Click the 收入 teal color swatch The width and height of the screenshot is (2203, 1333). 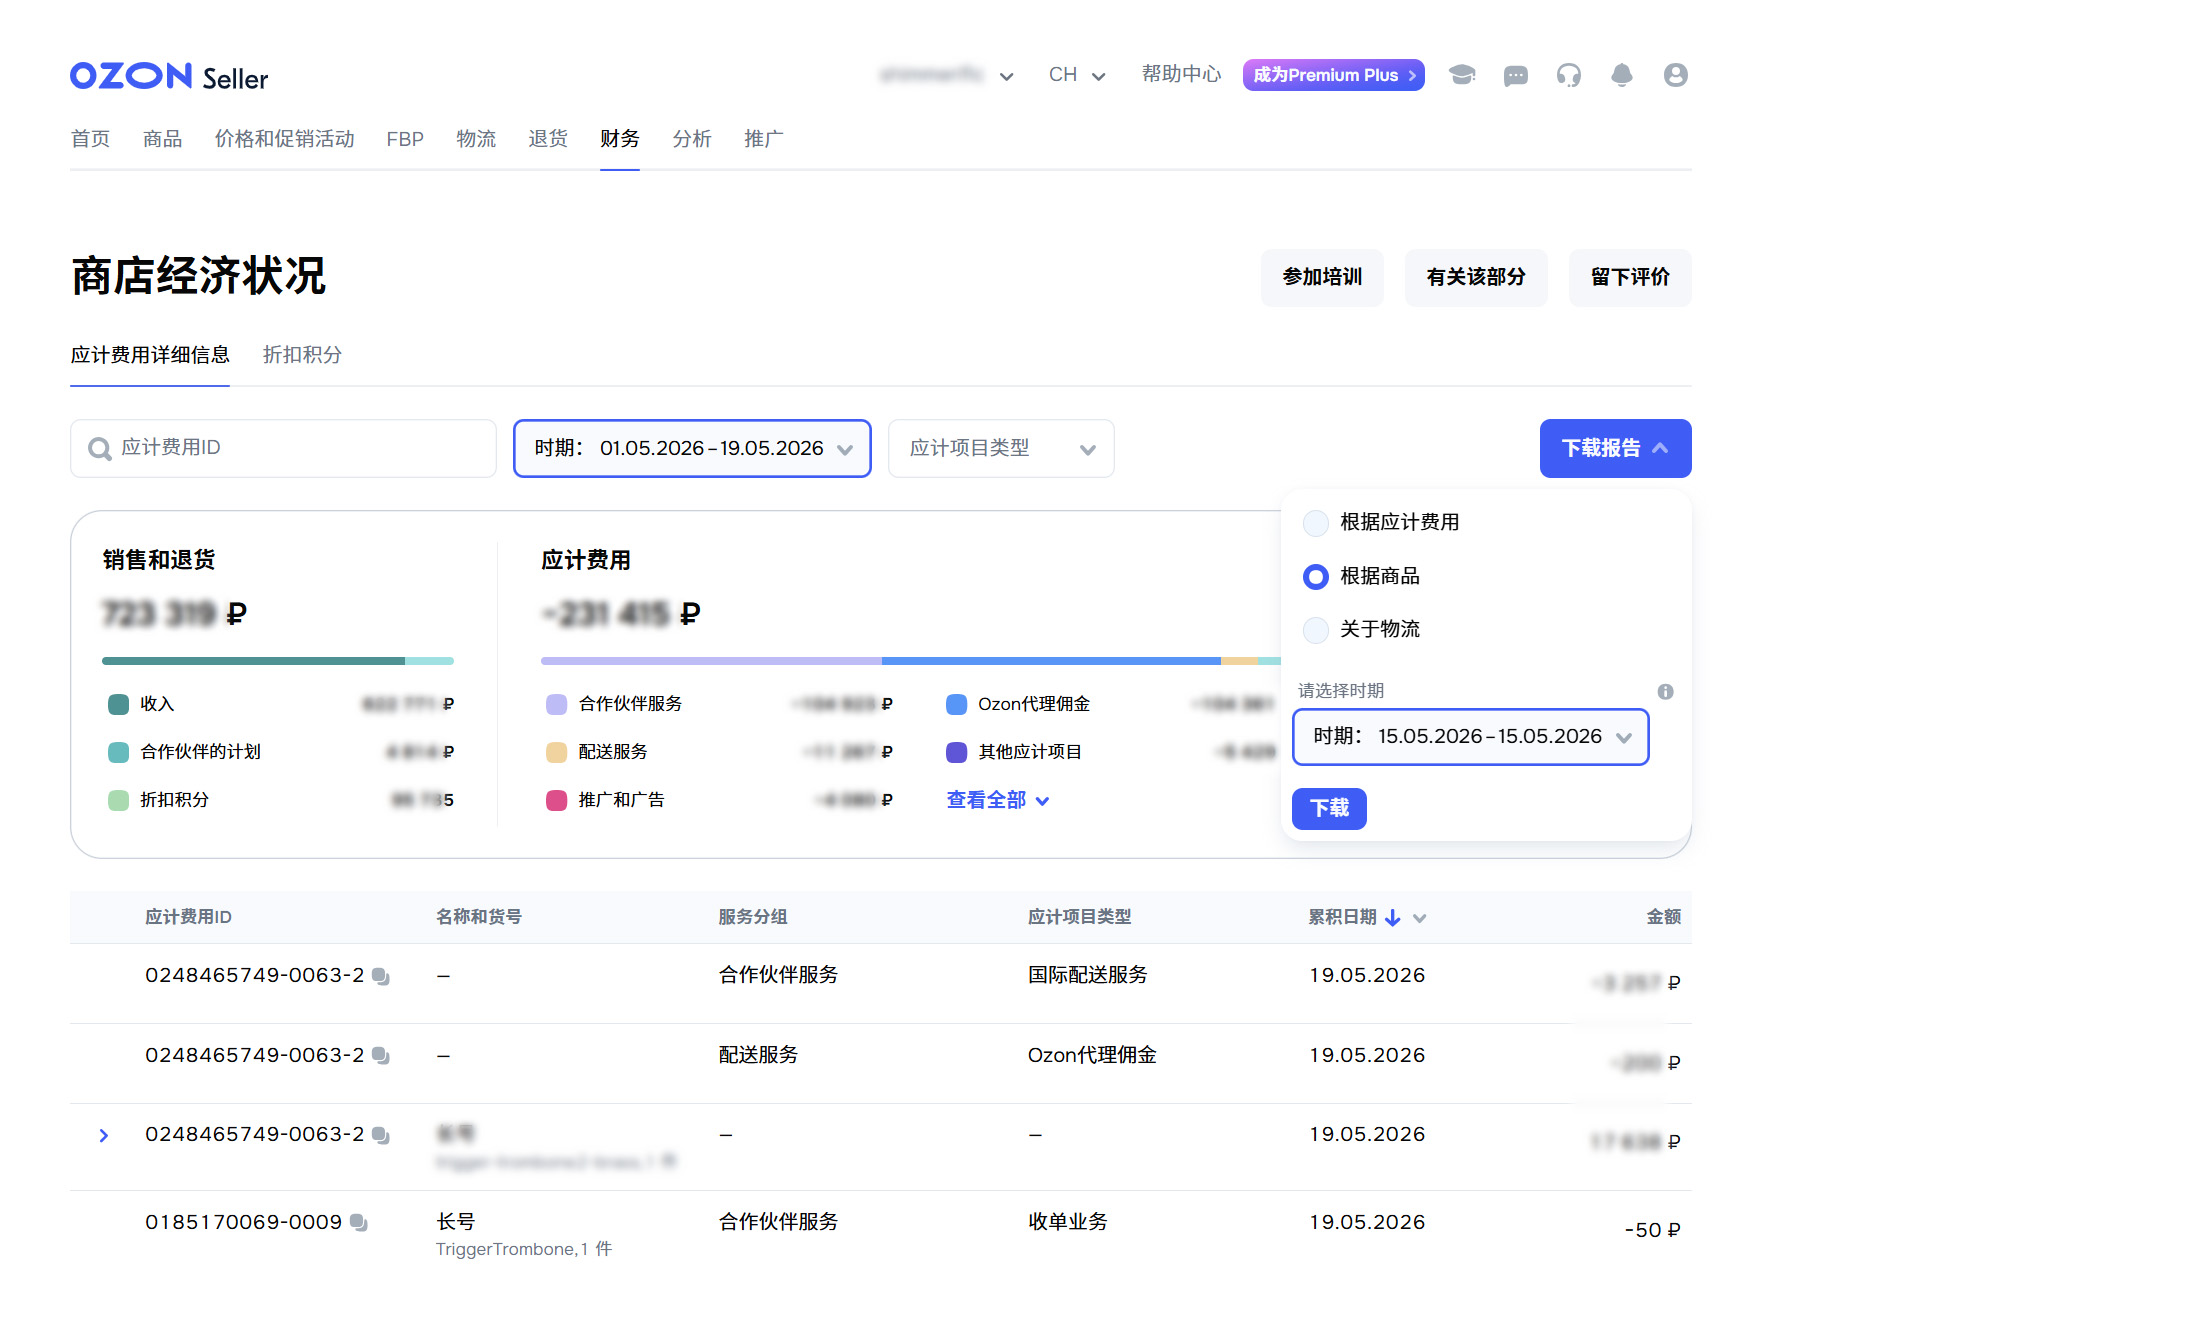pyautogui.click(x=118, y=704)
